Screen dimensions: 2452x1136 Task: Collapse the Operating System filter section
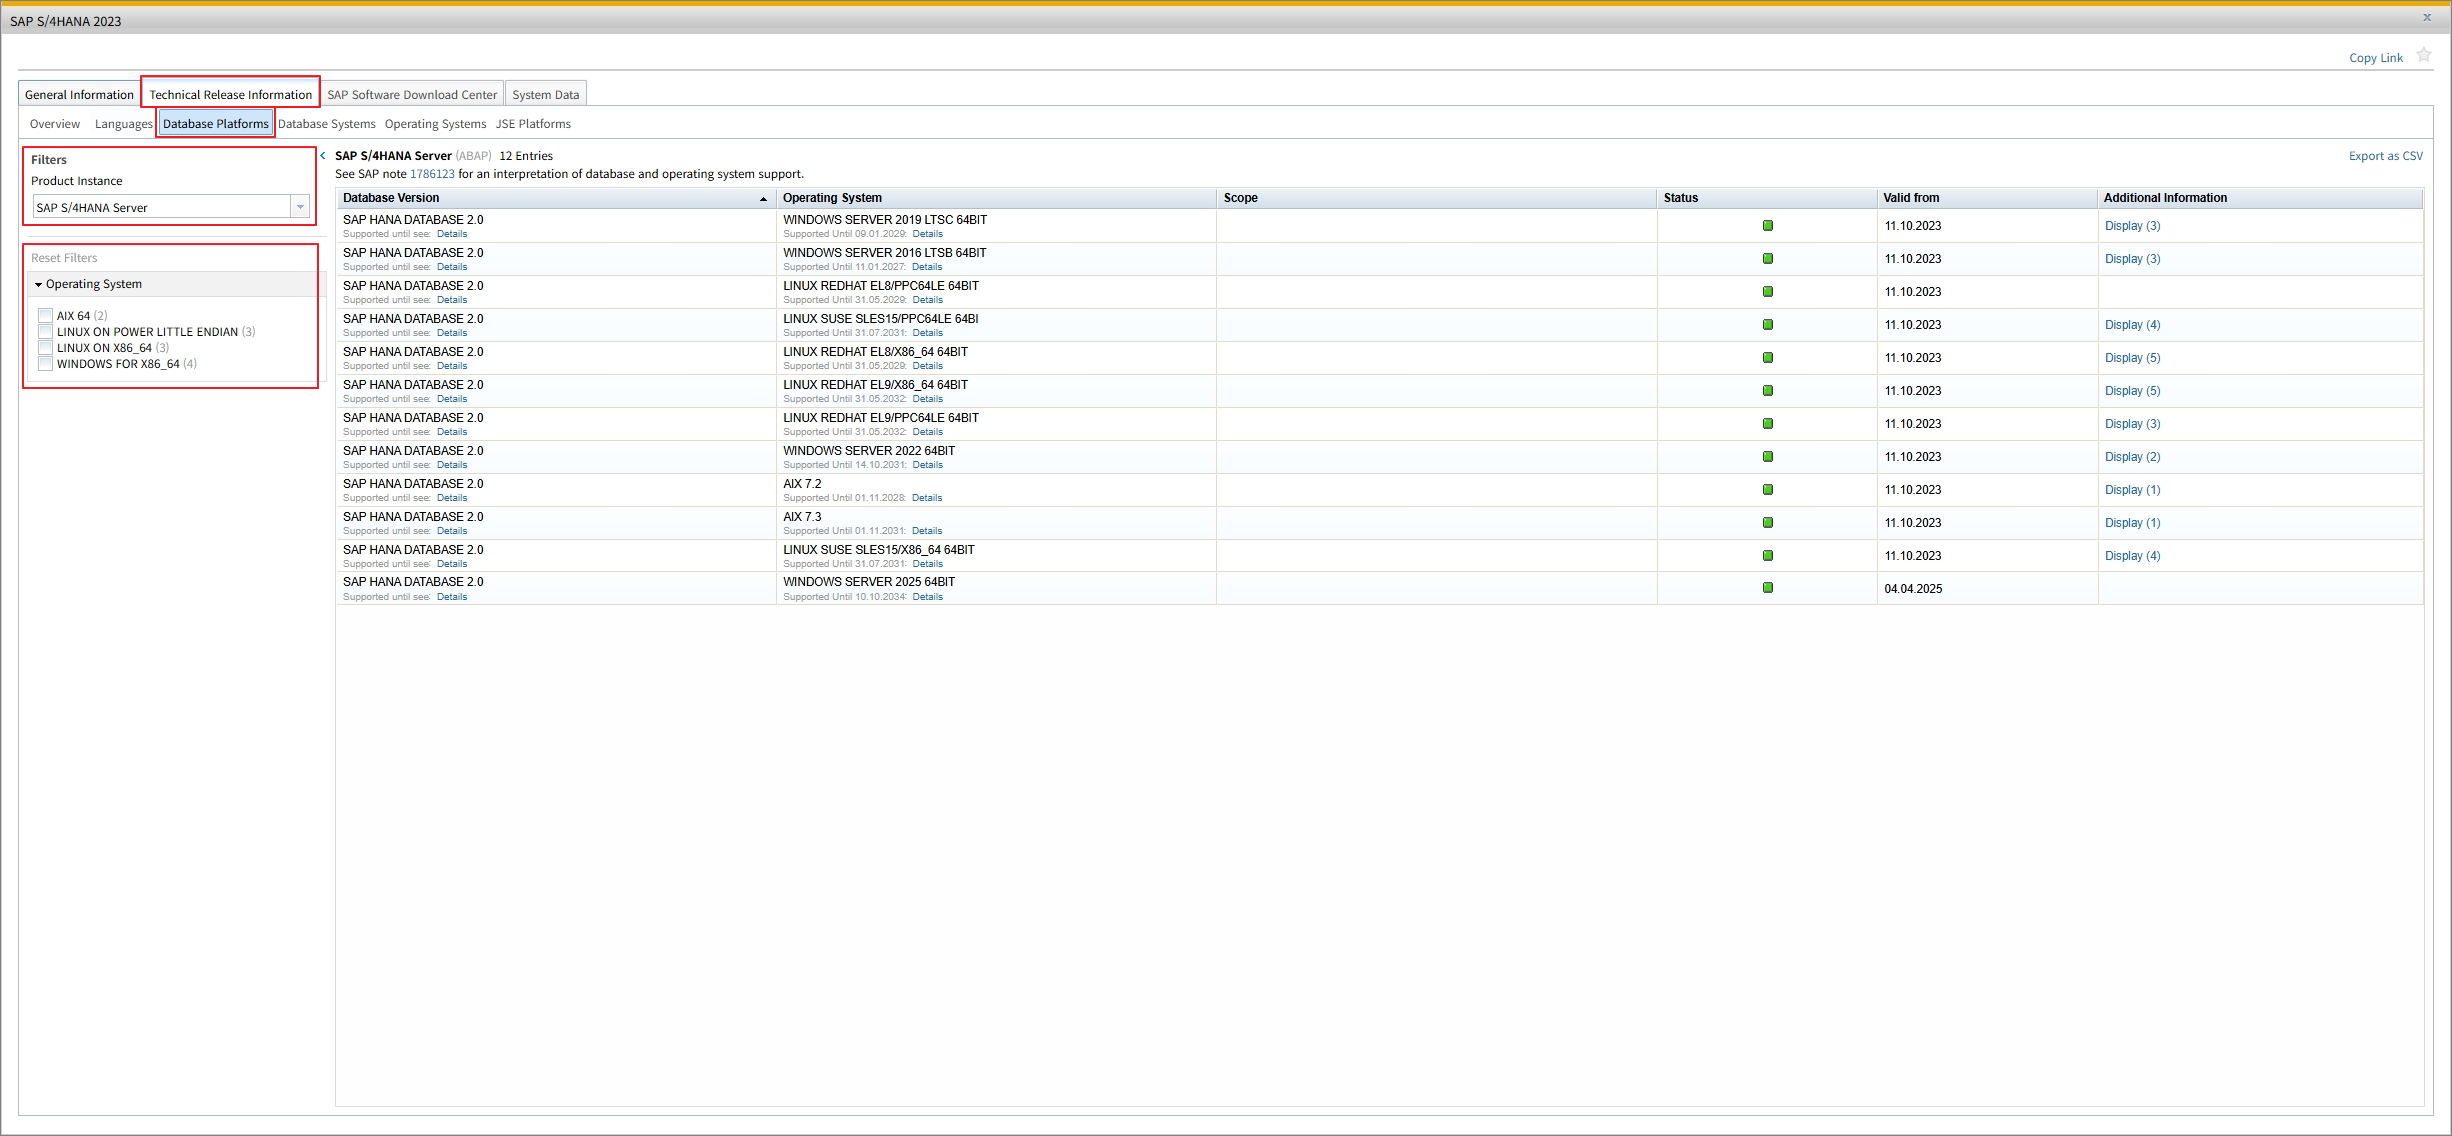pyautogui.click(x=38, y=285)
